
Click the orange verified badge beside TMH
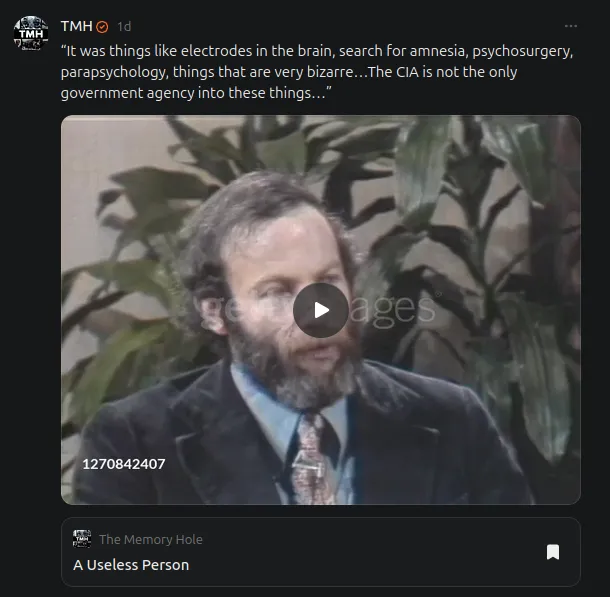(x=102, y=27)
